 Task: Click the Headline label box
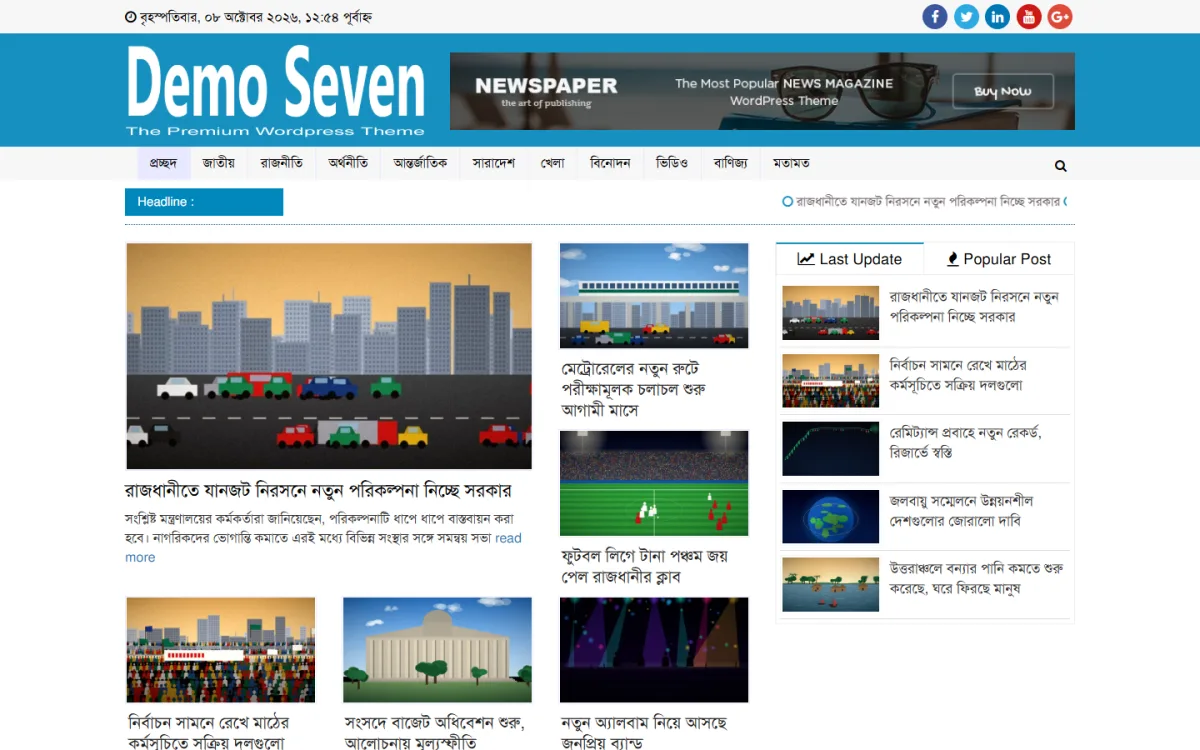[204, 202]
